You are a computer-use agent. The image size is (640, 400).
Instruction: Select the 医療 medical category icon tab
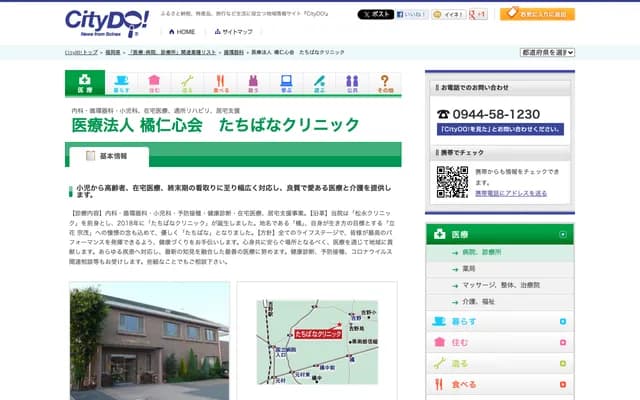pos(85,83)
